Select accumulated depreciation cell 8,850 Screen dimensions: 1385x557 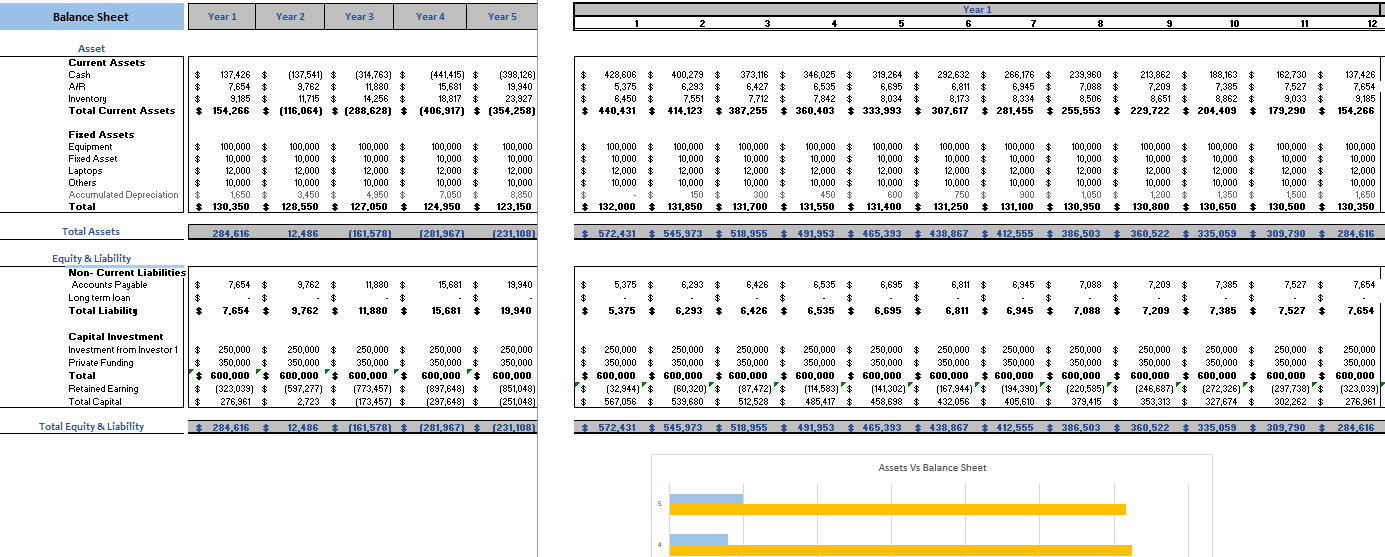click(x=520, y=195)
